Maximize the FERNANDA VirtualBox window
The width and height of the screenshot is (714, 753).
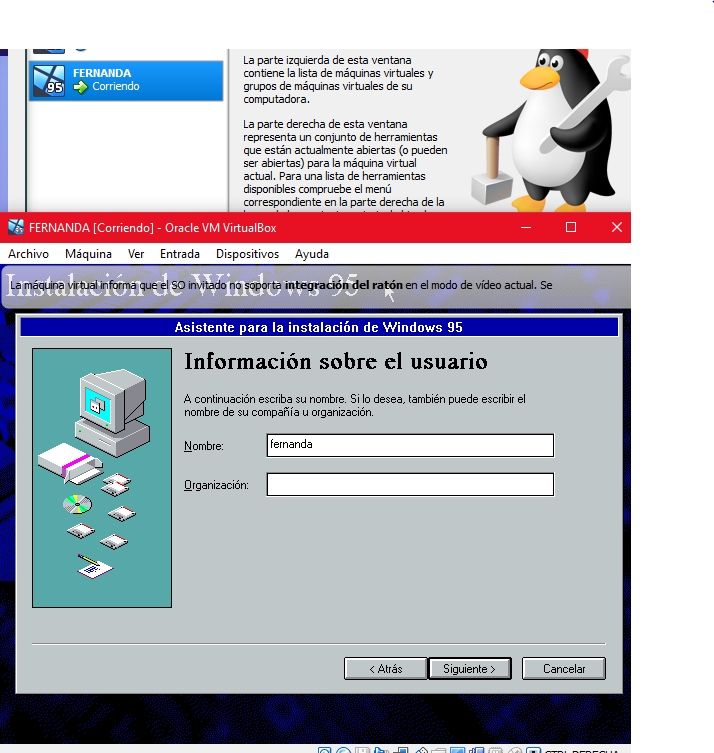click(x=571, y=227)
